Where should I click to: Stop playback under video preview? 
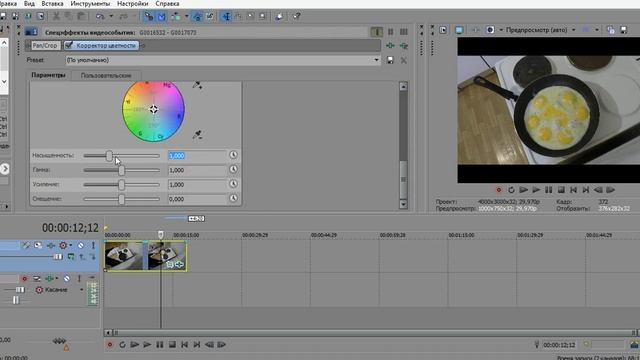tap(561, 190)
